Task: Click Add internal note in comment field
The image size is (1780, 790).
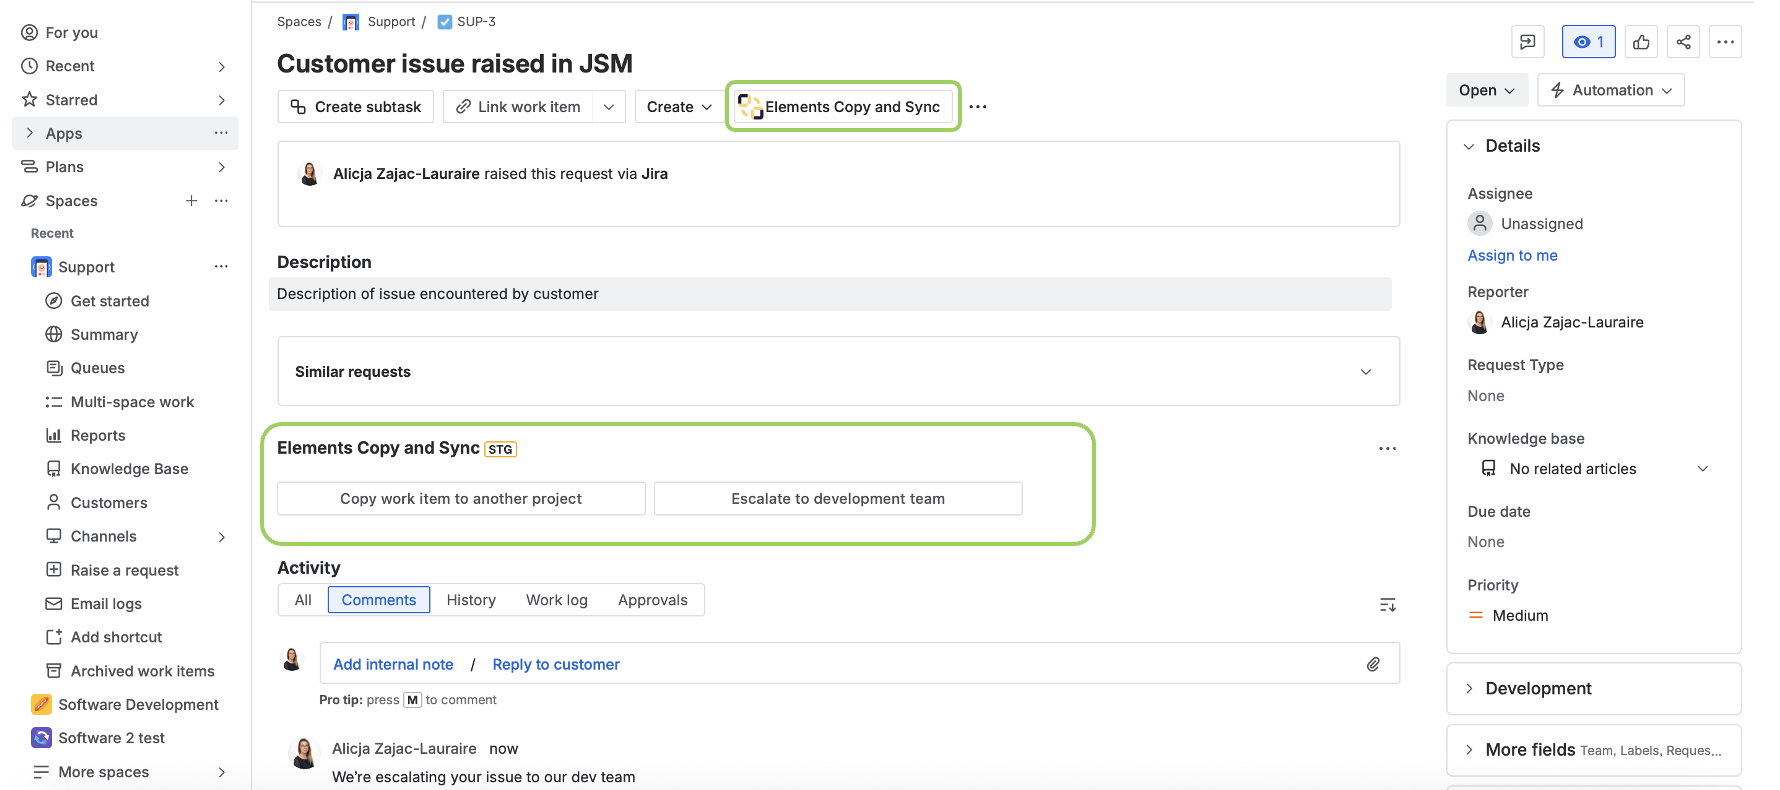Action: coord(393,665)
